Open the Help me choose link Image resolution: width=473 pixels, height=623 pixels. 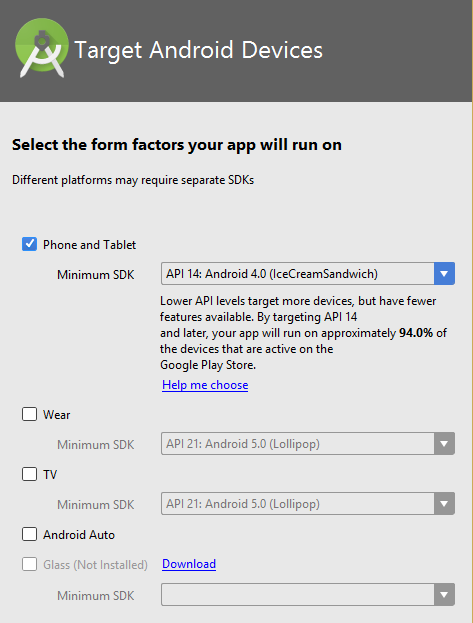coord(205,385)
